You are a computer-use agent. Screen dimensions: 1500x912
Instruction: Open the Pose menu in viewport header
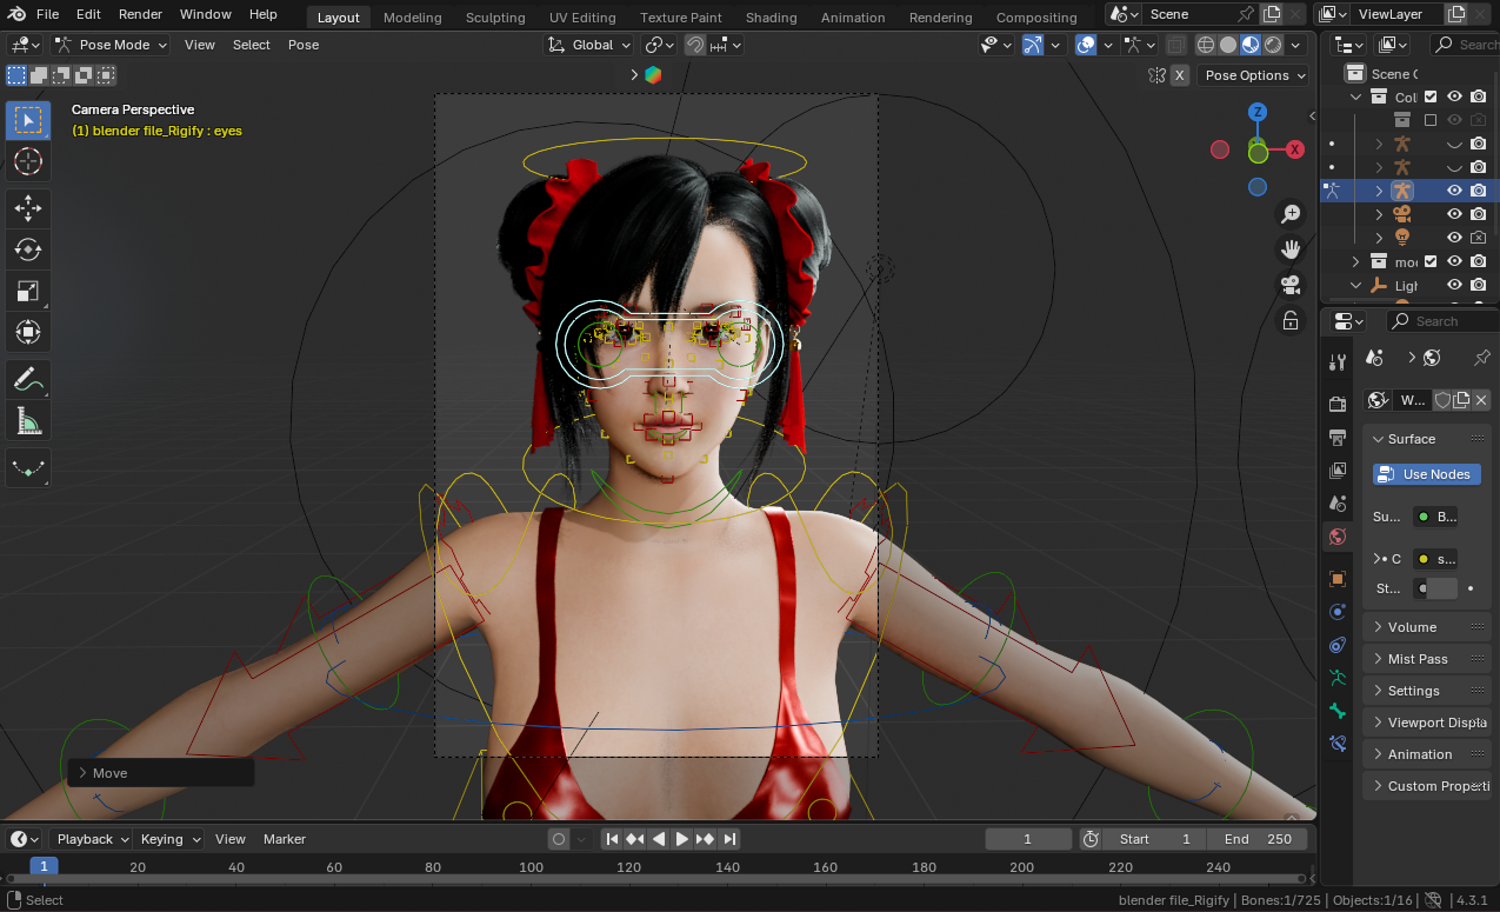point(303,45)
